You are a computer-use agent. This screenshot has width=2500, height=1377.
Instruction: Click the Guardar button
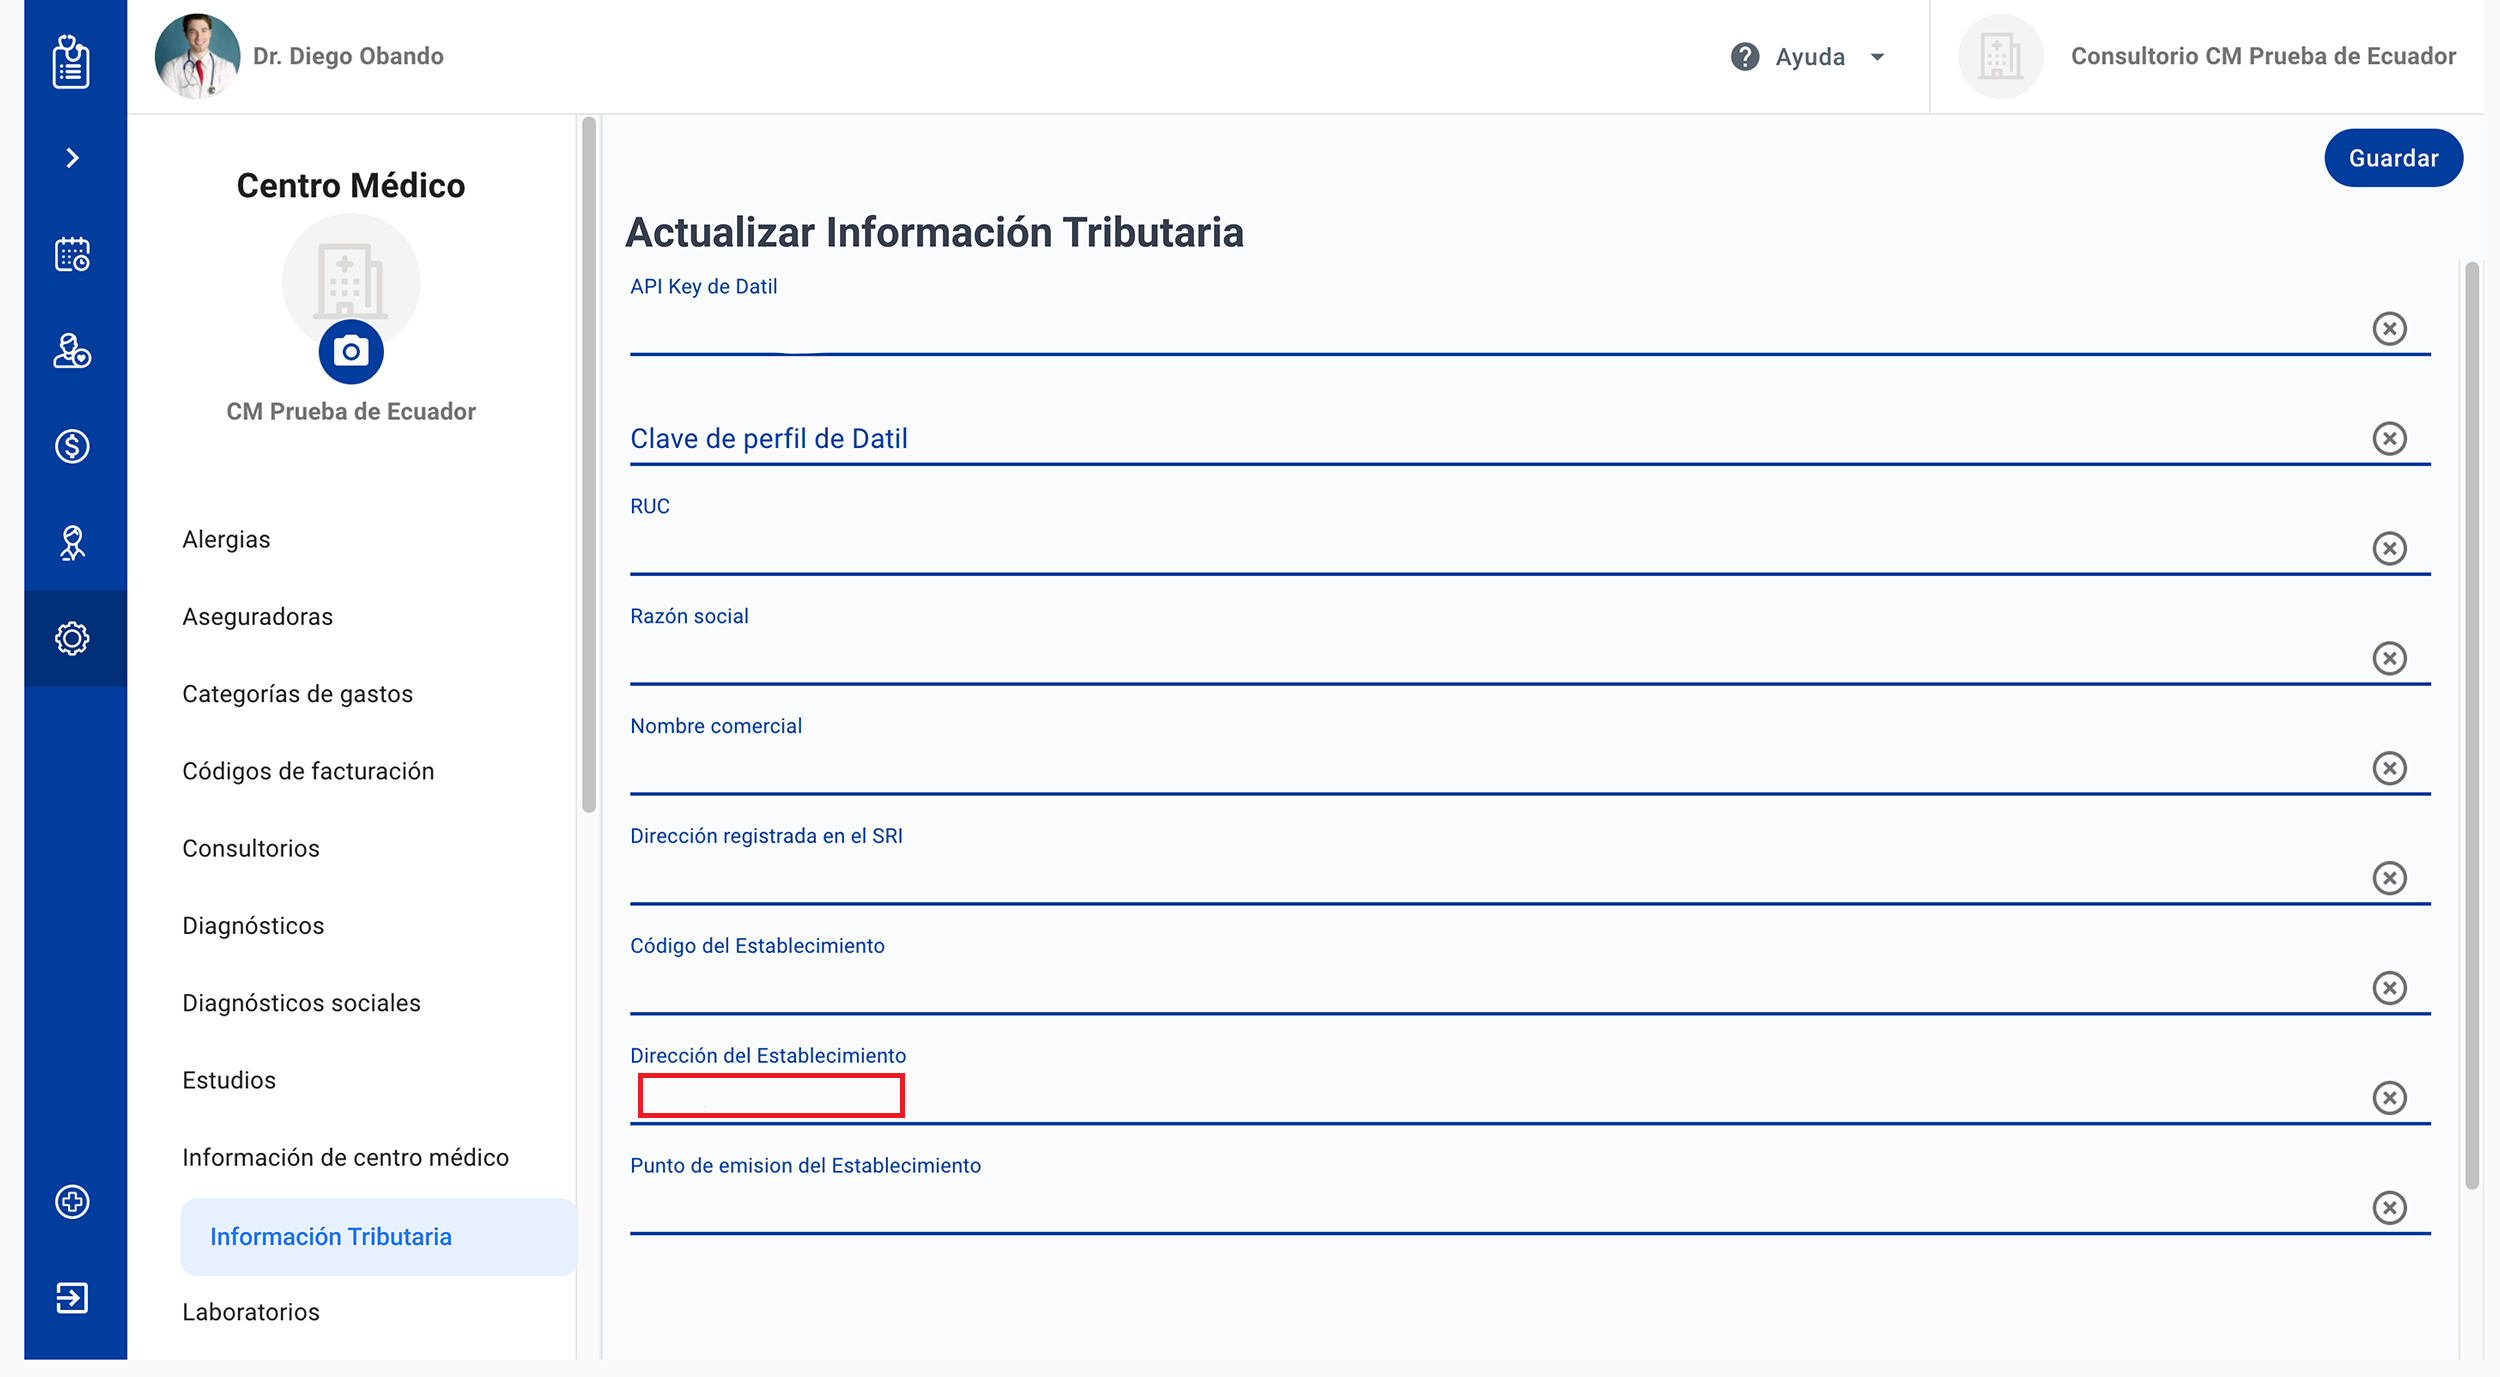pos(2392,158)
